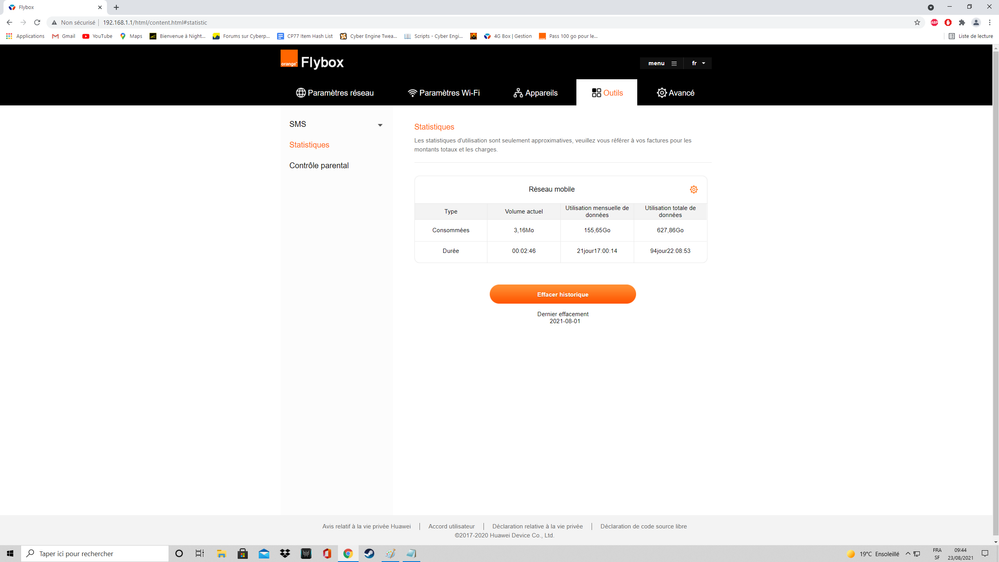Open the Extensions puzzle icon

click(962, 22)
